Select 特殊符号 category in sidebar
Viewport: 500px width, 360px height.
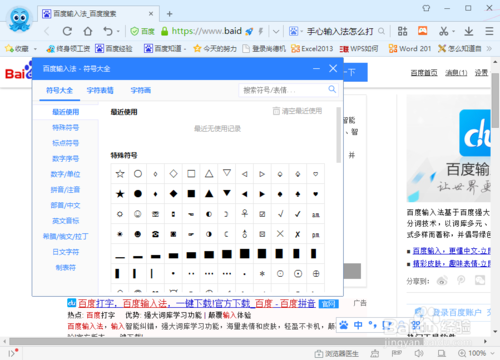tap(66, 128)
